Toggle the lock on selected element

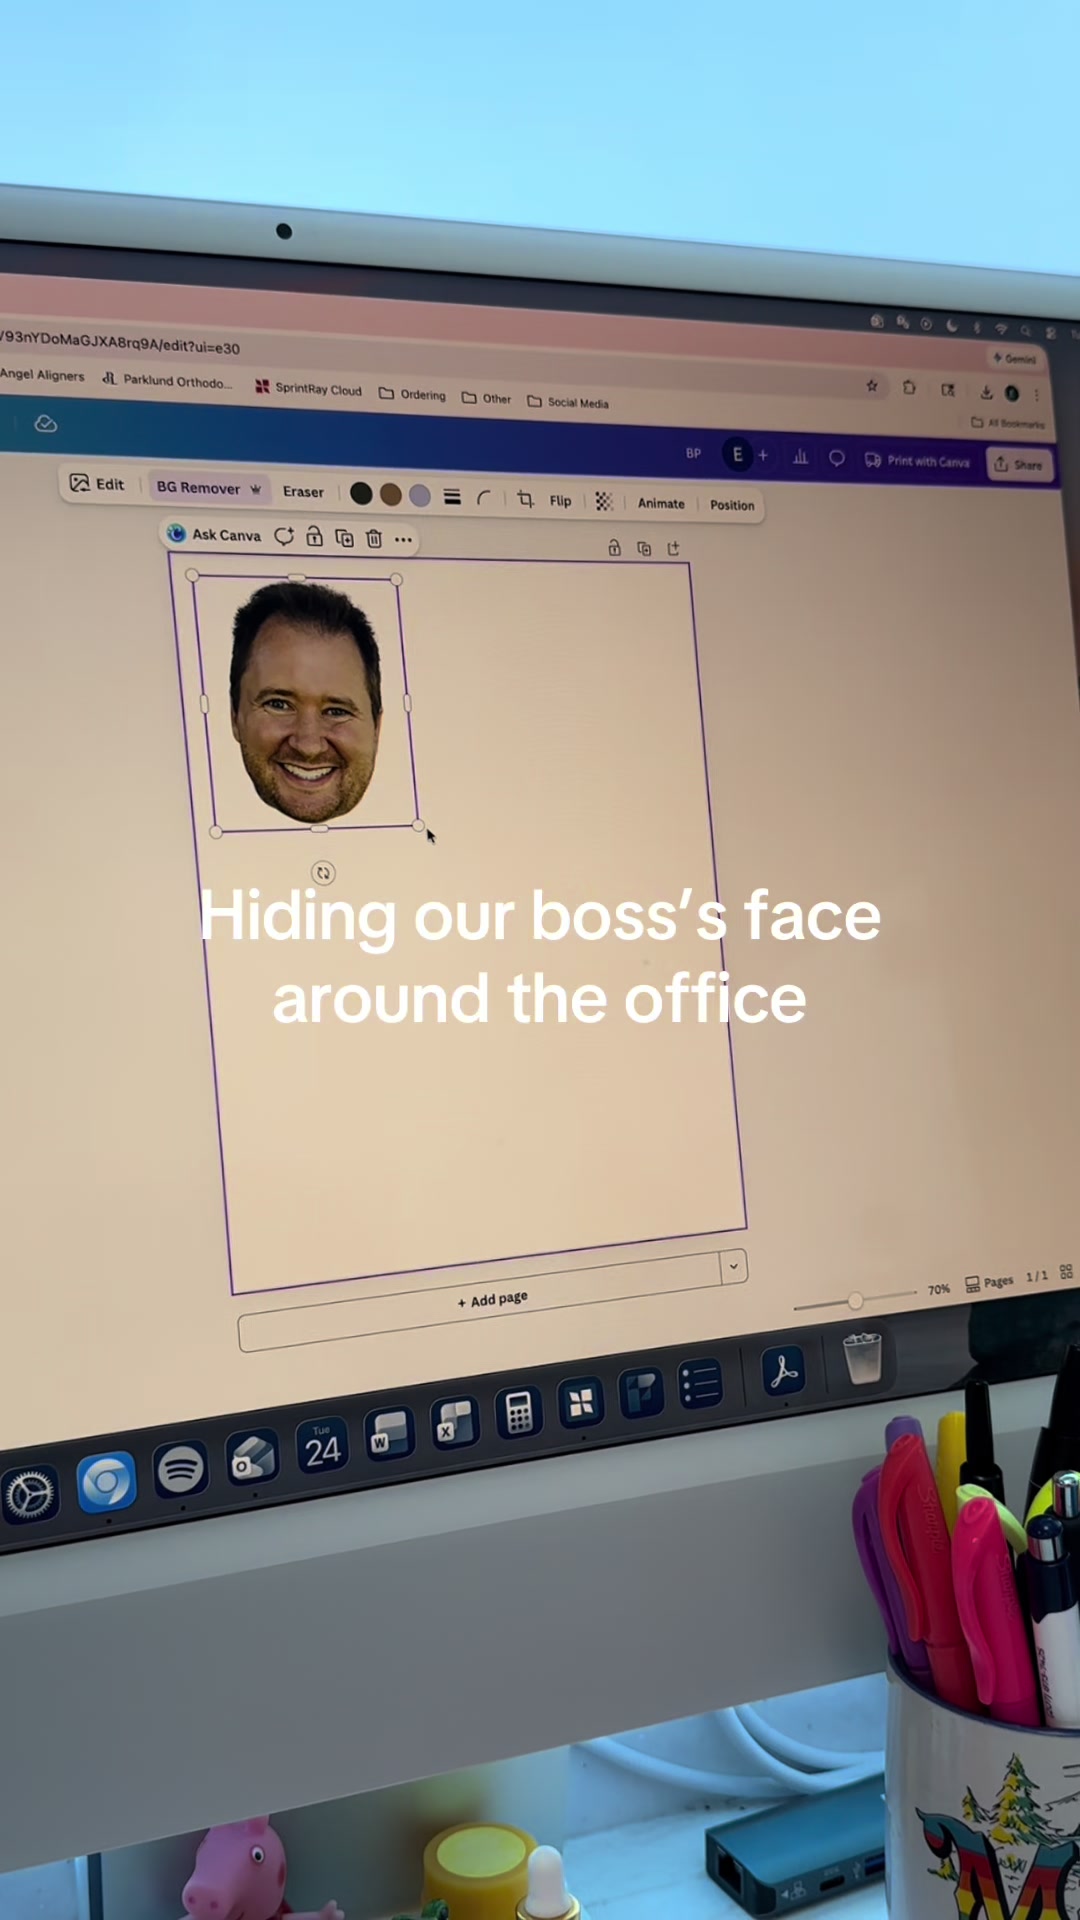pyautogui.click(x=314, y=536)
